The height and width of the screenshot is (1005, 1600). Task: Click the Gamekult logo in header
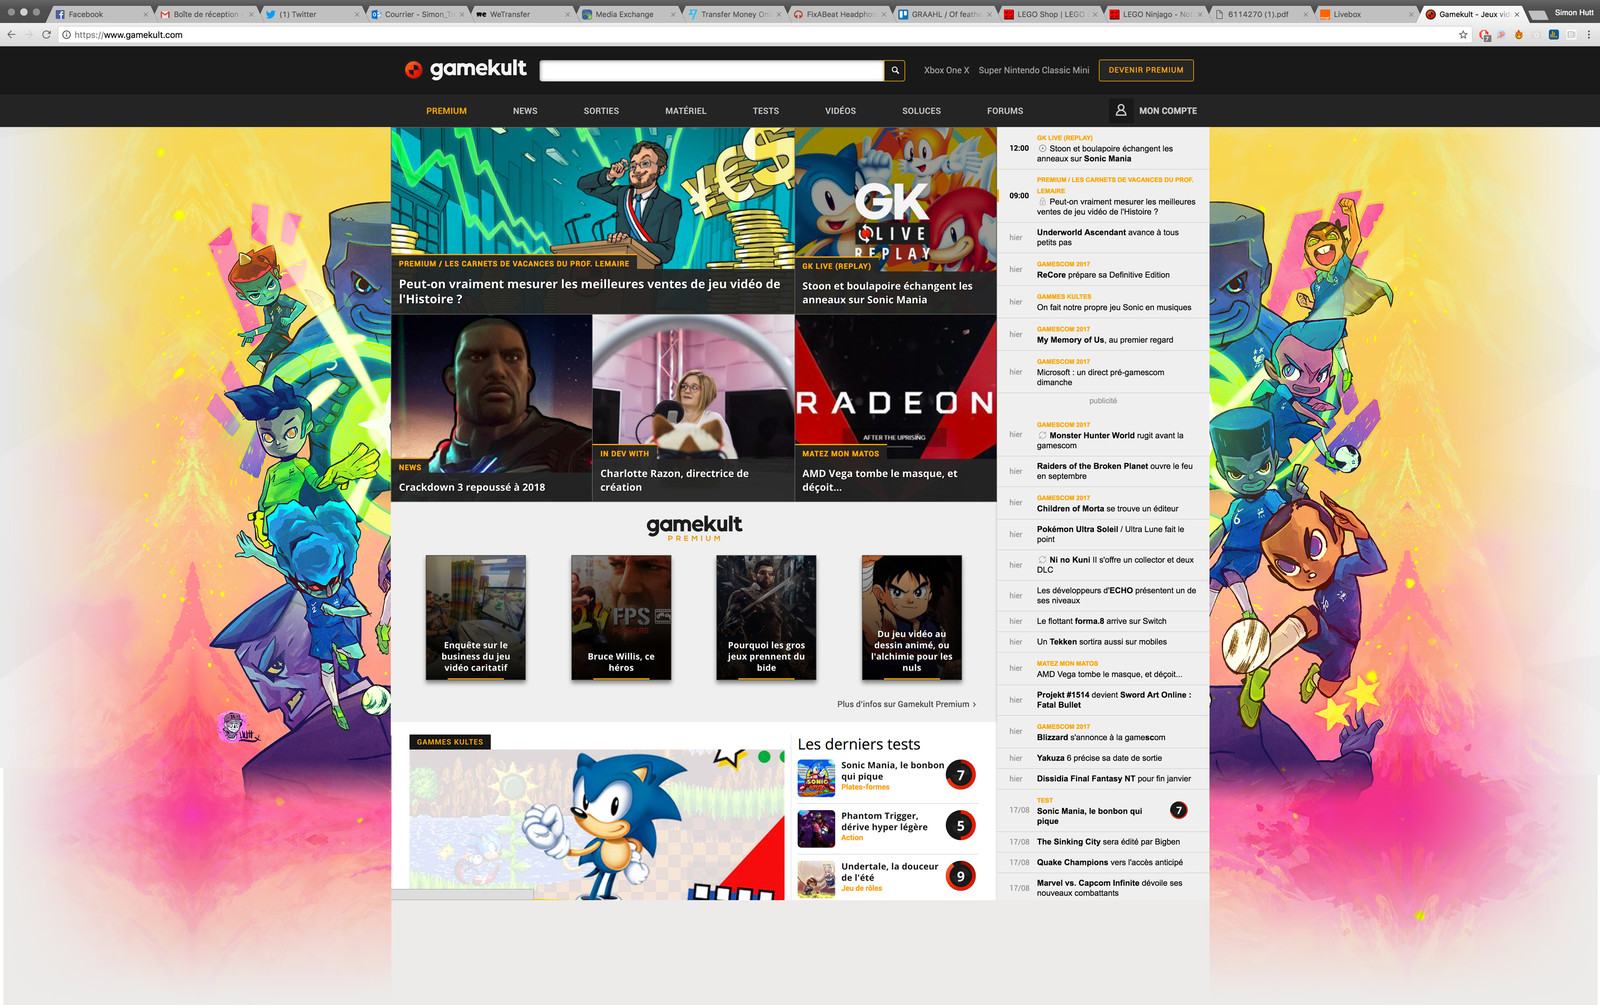click(x=465, y=69)
